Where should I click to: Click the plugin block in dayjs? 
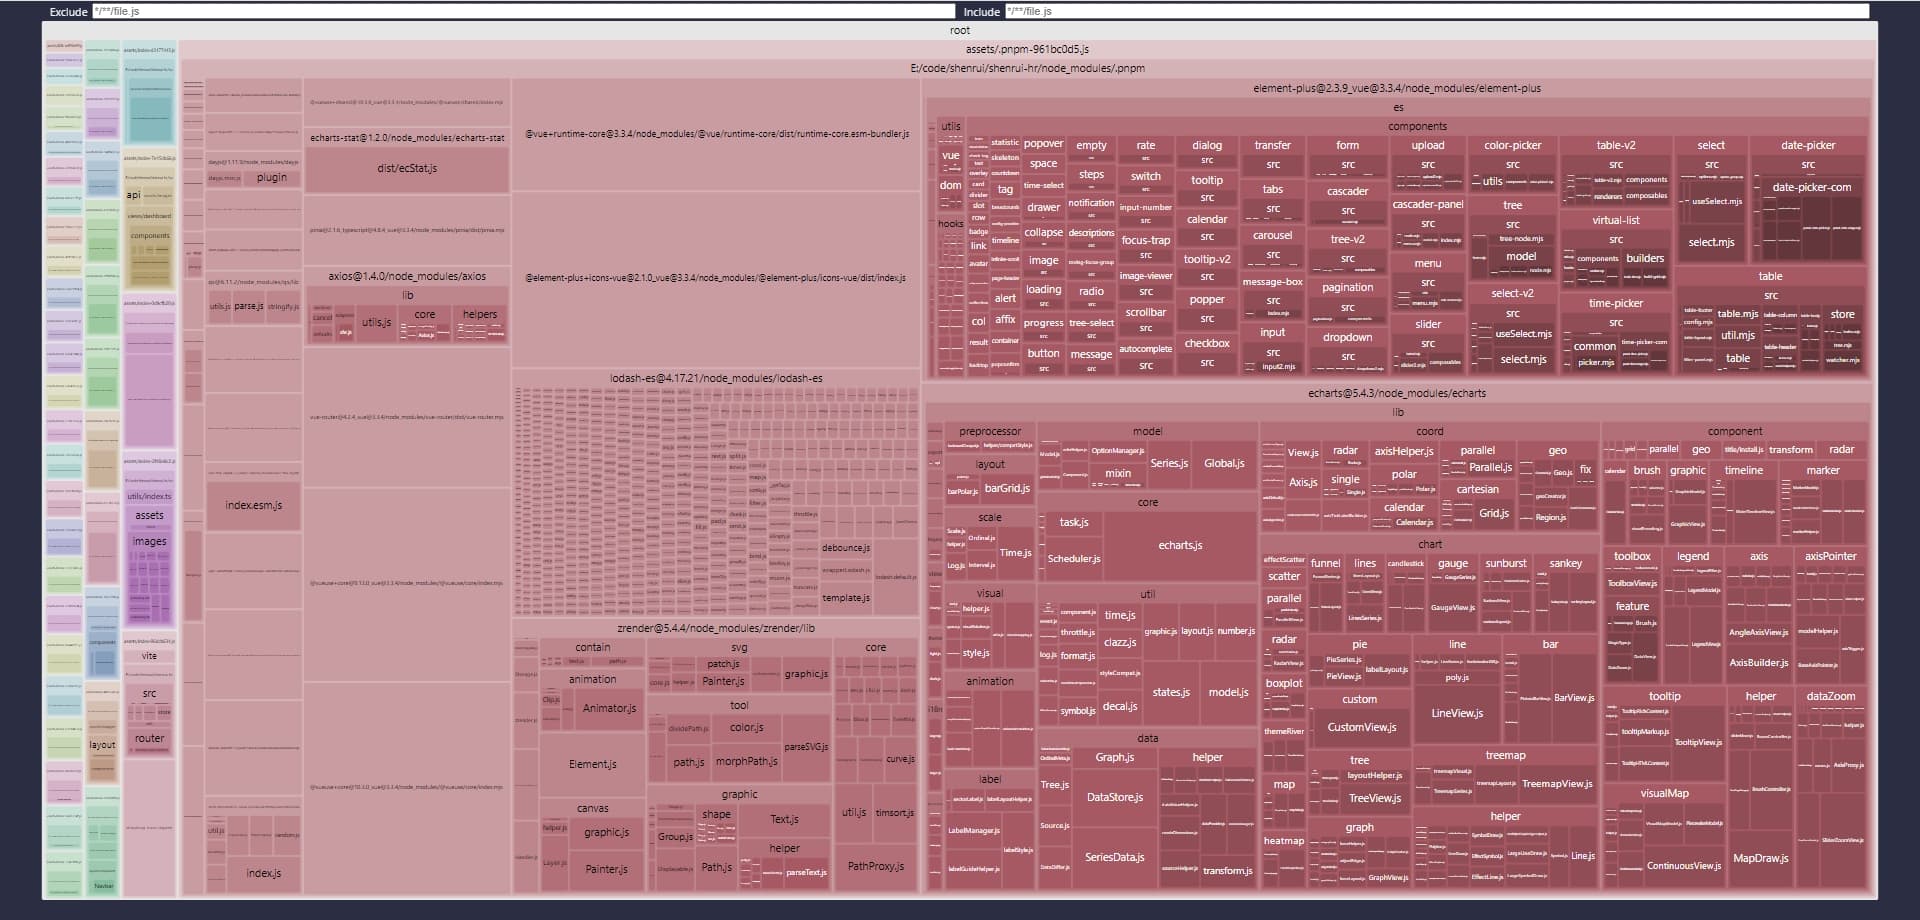271,178
